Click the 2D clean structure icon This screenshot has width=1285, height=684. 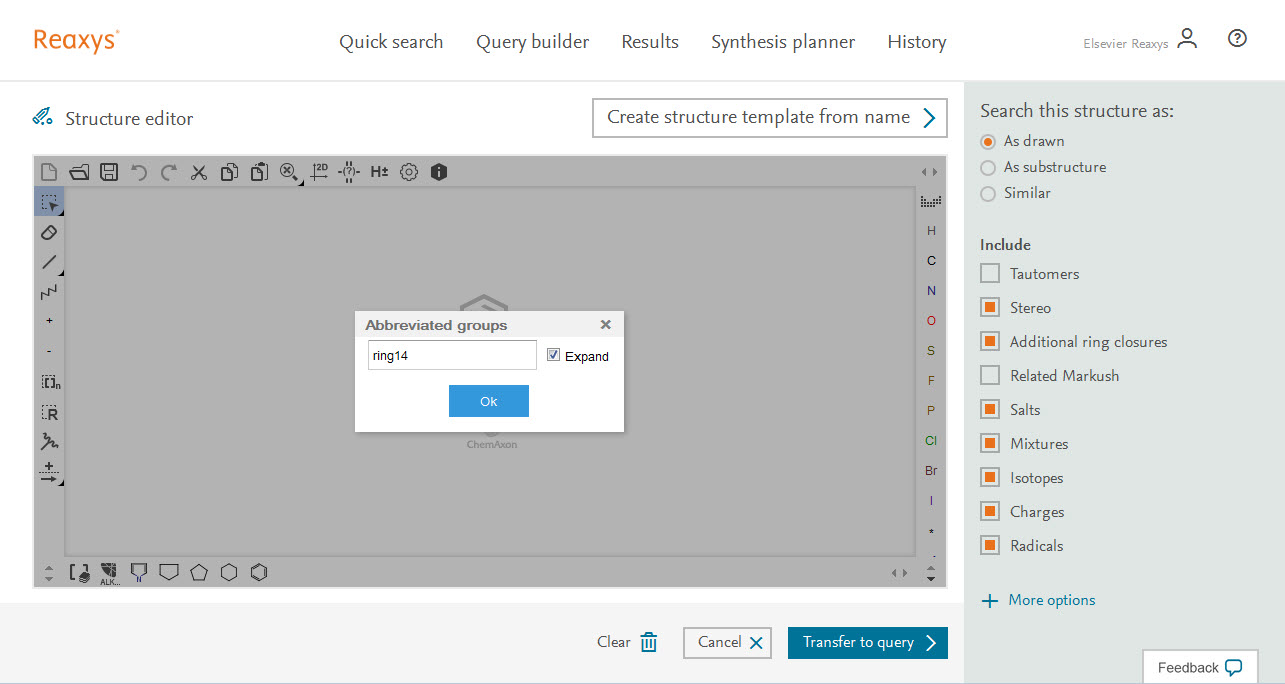point(319,172)
